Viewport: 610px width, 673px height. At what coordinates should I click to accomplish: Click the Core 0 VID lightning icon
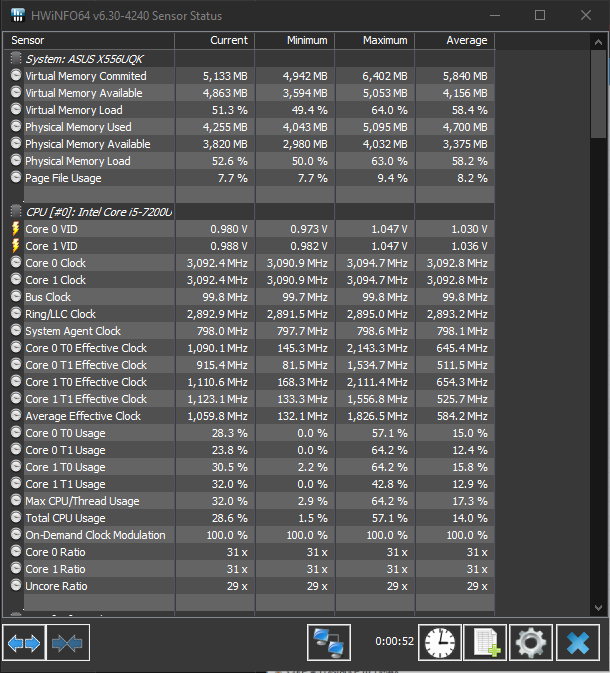point(16,229)
